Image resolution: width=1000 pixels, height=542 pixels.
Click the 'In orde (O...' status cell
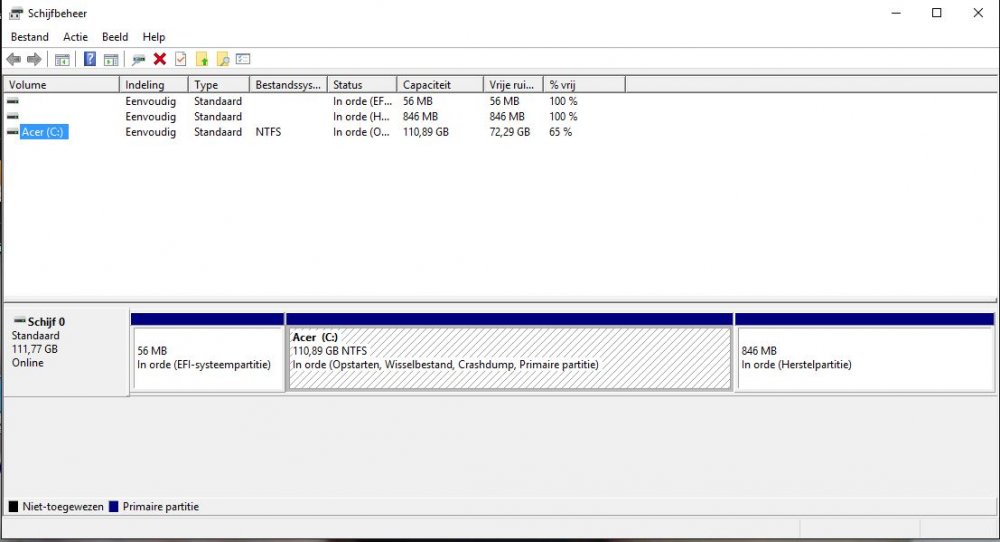(x=361, y=132)
